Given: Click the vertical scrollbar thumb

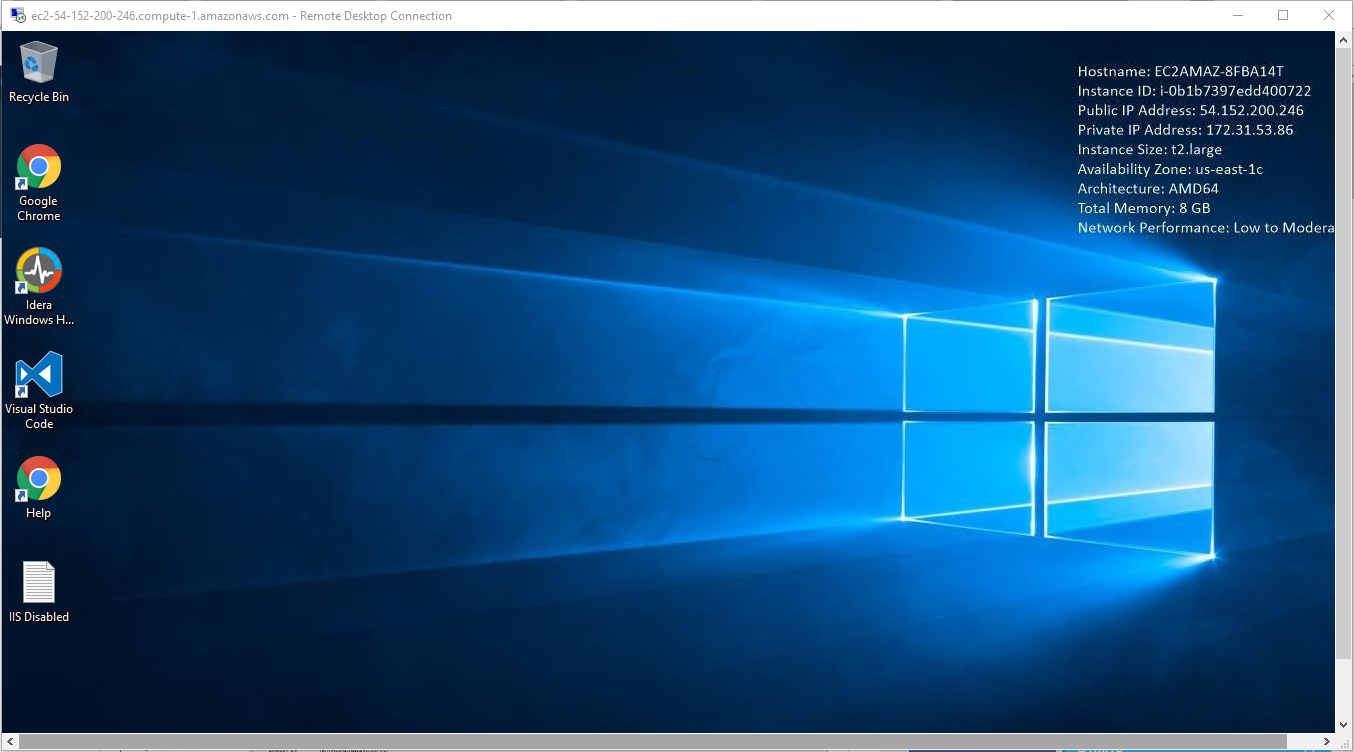Looking at the screenshot, I should tap(1344, 350).
